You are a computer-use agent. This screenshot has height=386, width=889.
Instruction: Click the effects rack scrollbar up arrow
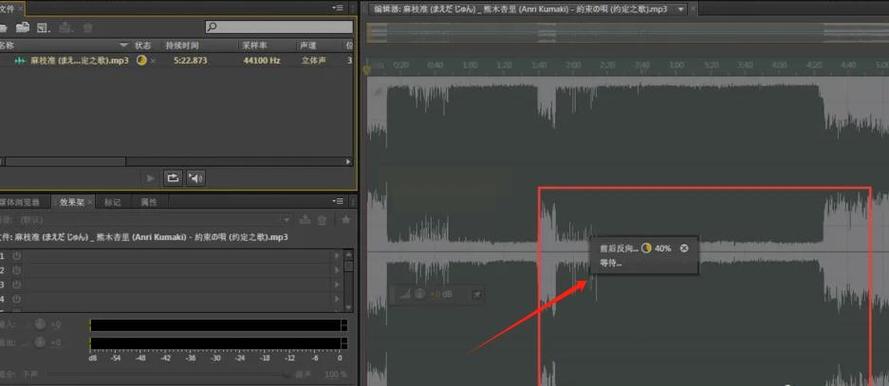[349, 254]
